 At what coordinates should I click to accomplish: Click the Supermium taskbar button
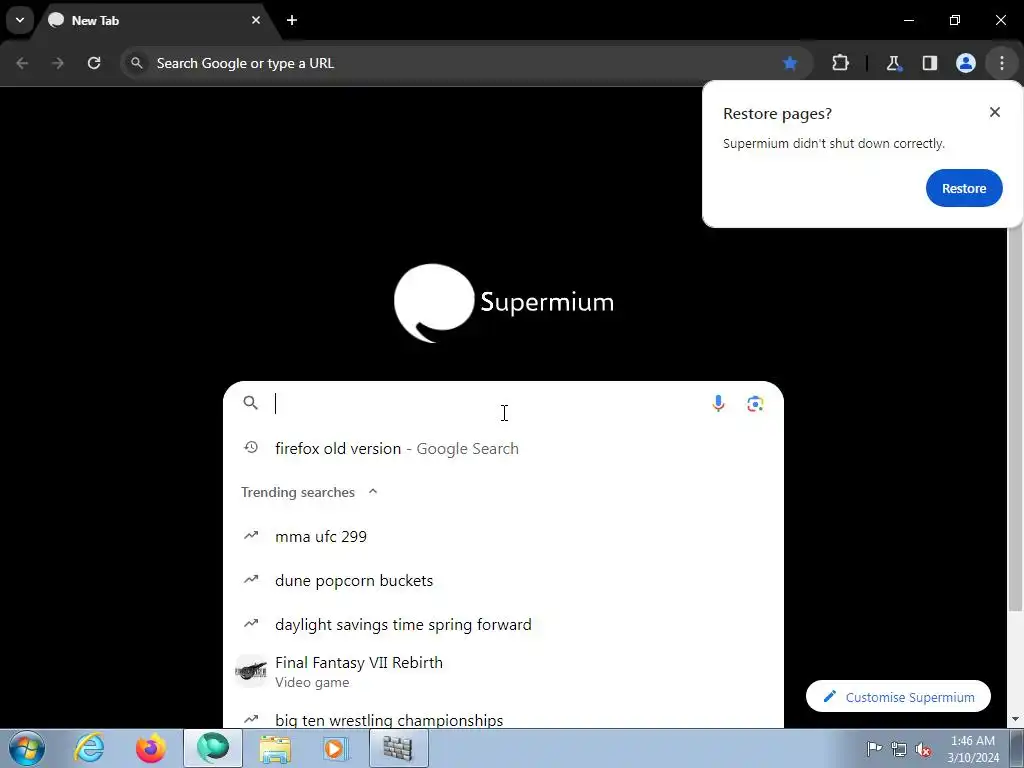coord(213,748)
